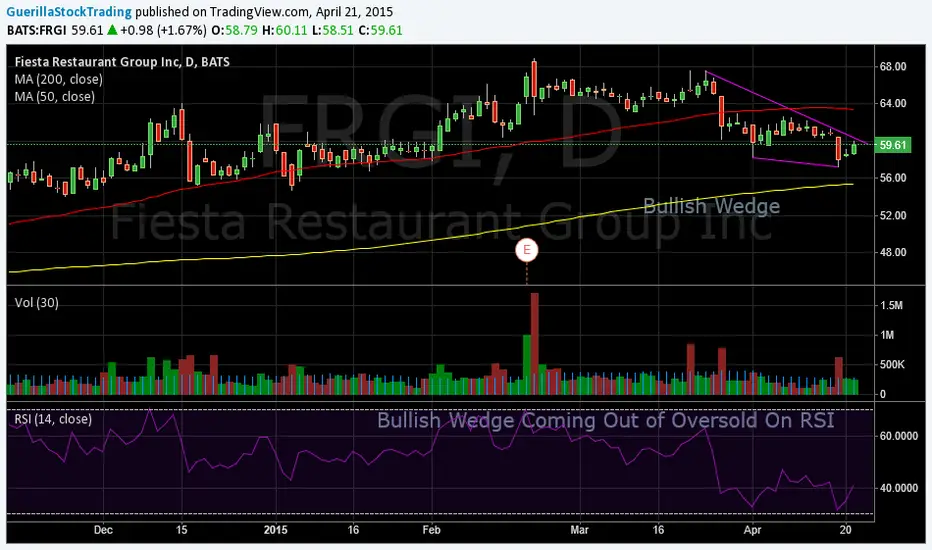Click the Apr date axis label
The image size is (932, 550).
[x=752, y=530]
